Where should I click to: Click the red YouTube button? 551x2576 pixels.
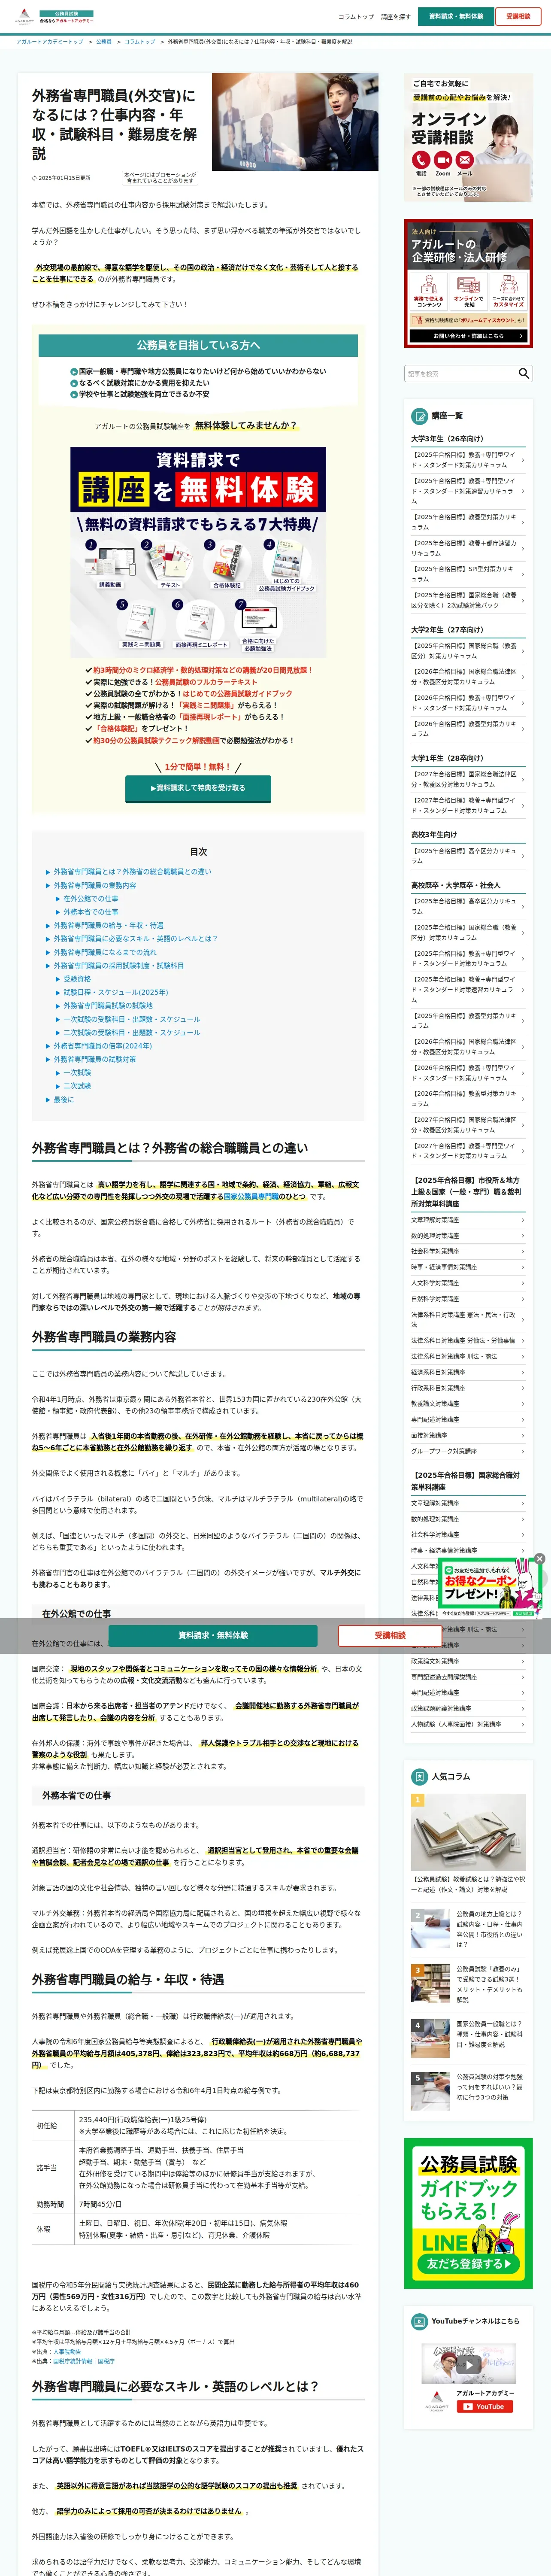[x=484, y=2406]
